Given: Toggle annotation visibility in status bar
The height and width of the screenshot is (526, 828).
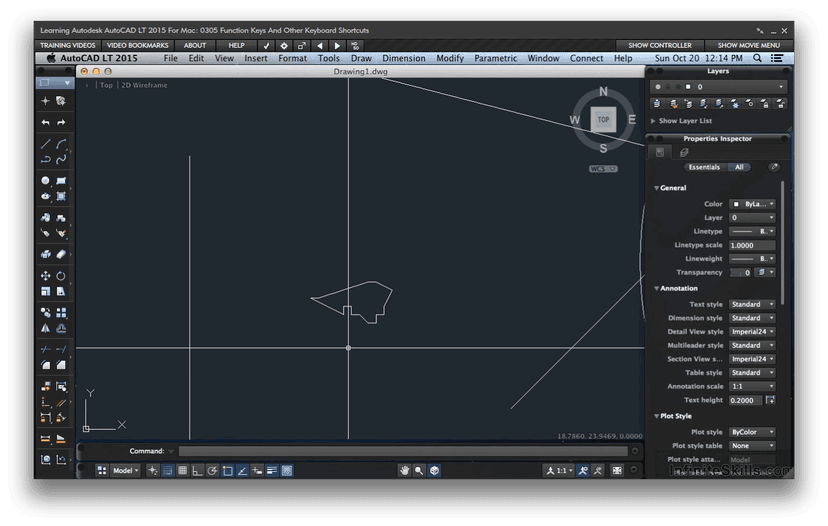Looking at the screenshot, I should (583, 470).
